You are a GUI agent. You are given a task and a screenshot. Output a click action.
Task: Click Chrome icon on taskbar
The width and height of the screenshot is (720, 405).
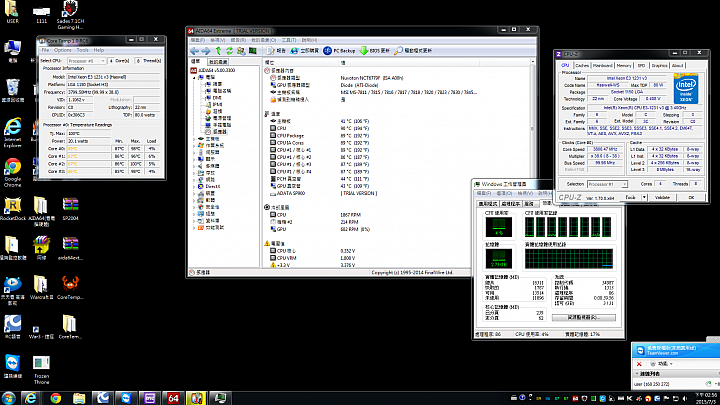tap(56, 398)
